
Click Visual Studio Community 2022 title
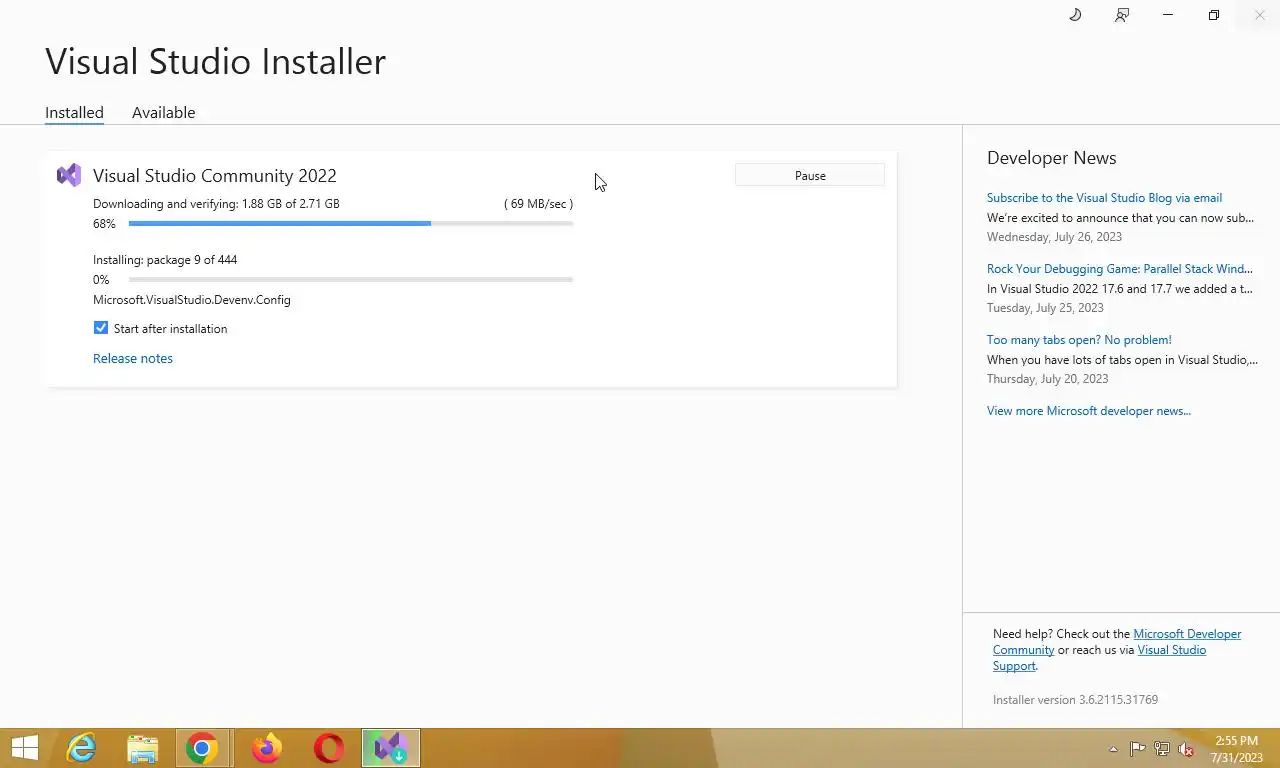point(215,176)
